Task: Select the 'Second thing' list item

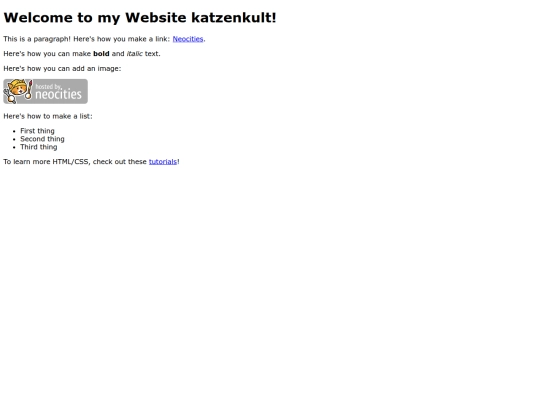Action: (42, 139)
